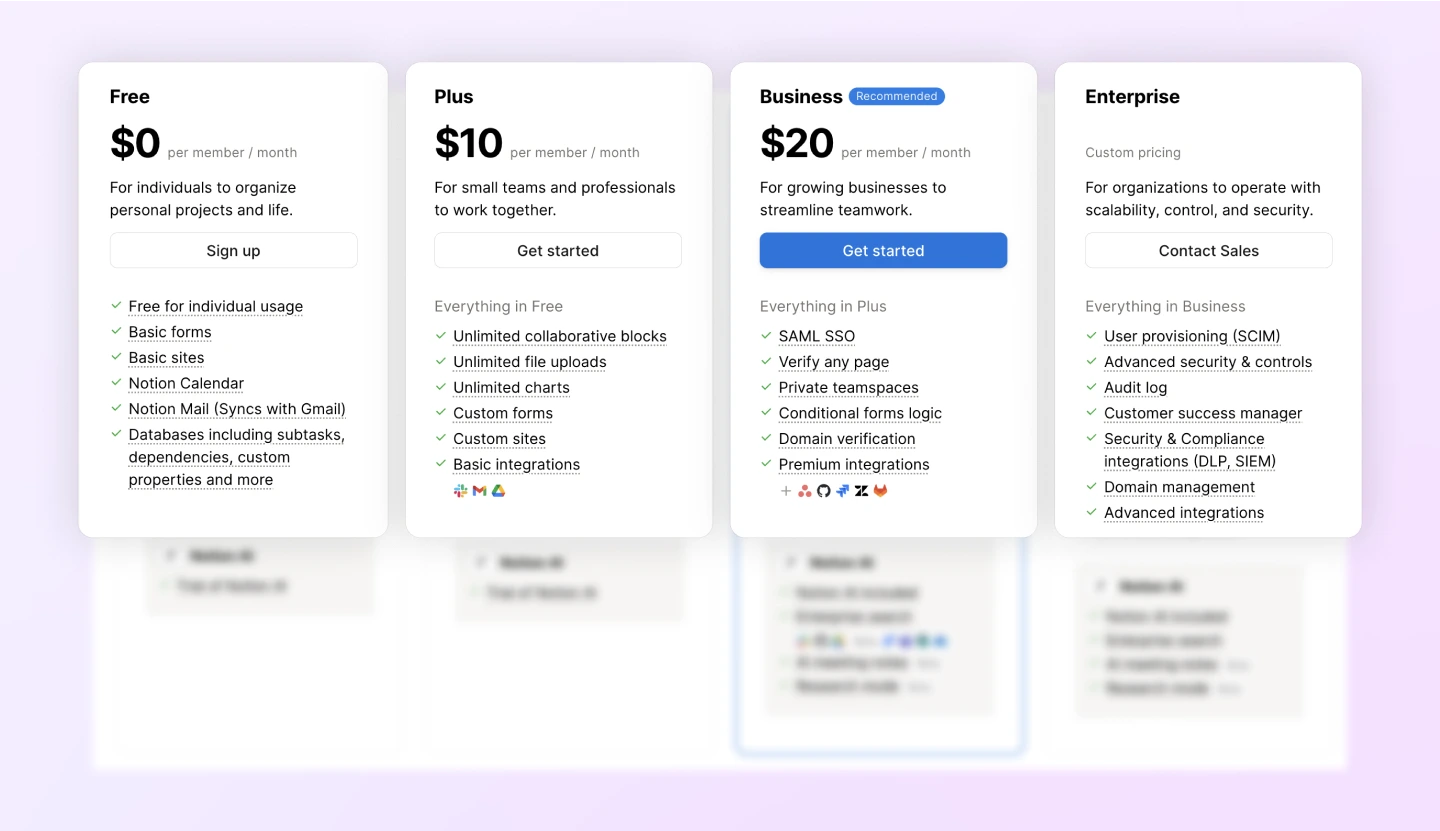Click the User provisioning (SCIM) link
The height and width of the screenshot is (831, 1440).
click(1192, 336)
